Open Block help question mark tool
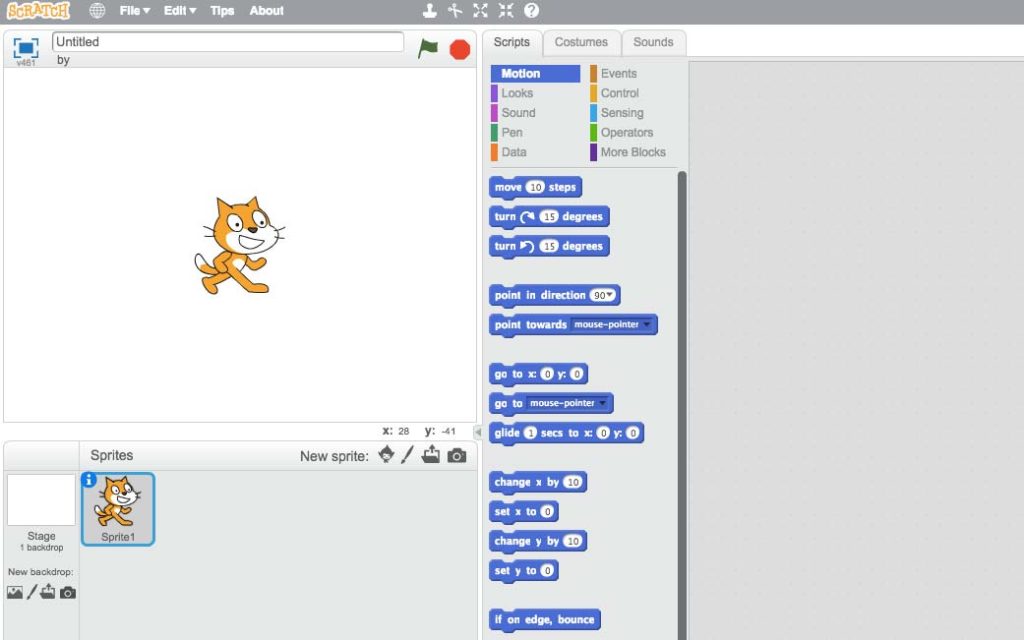 coord(532,10)
